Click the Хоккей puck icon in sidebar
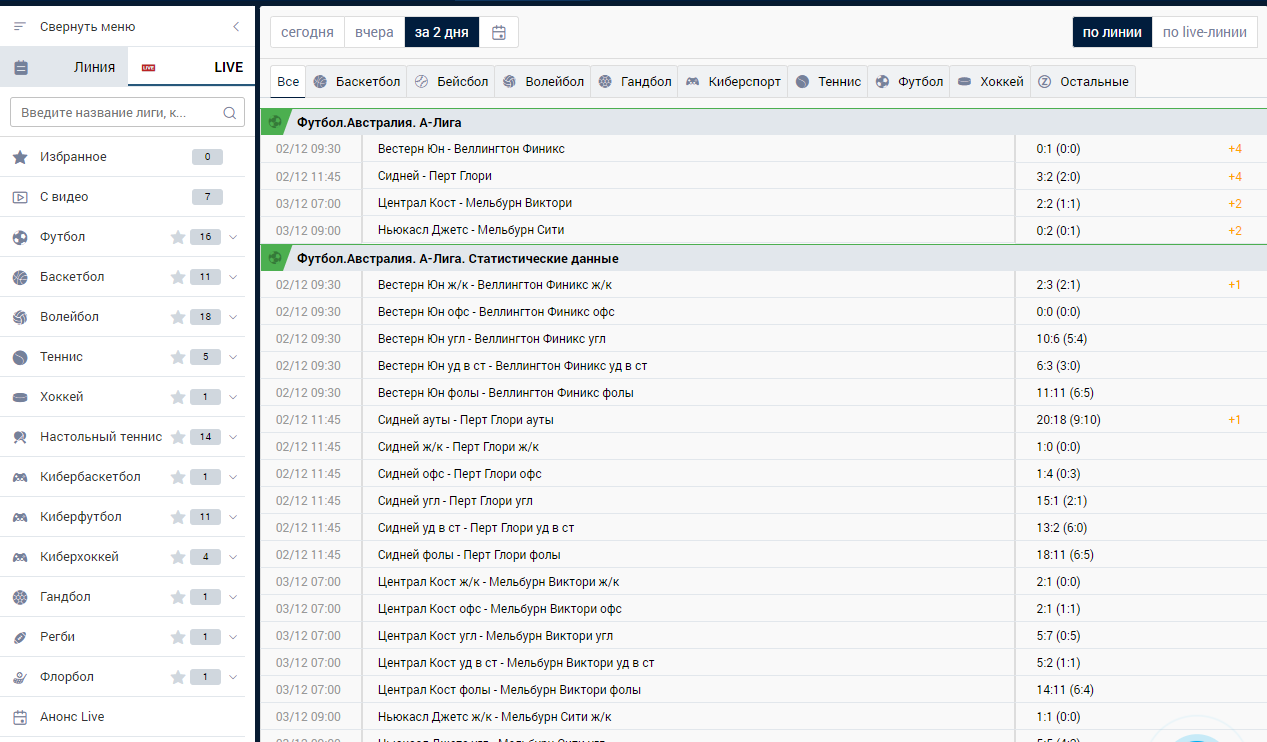This screenshot has width=1267, height=742. click(20, 397)
